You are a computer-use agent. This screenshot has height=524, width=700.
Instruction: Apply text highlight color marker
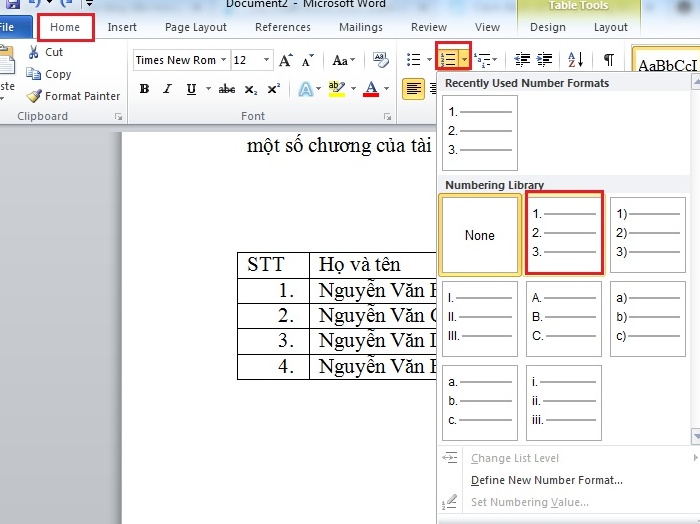tap(337, 89)
